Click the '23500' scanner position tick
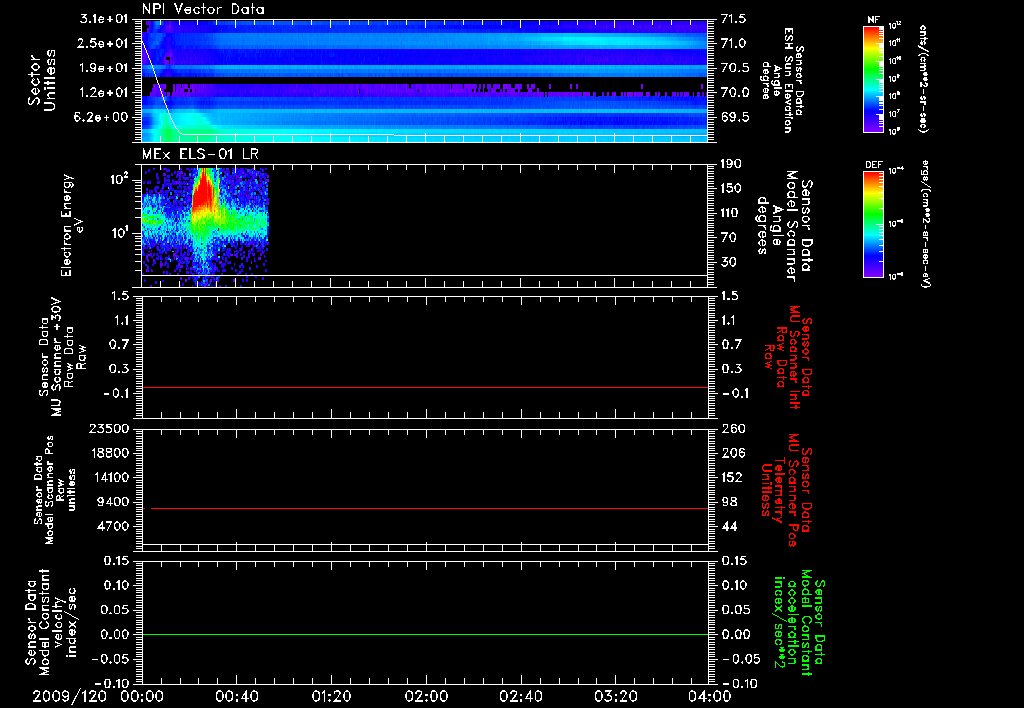This screenshot has height=708, width=1024. click(109, 428)
